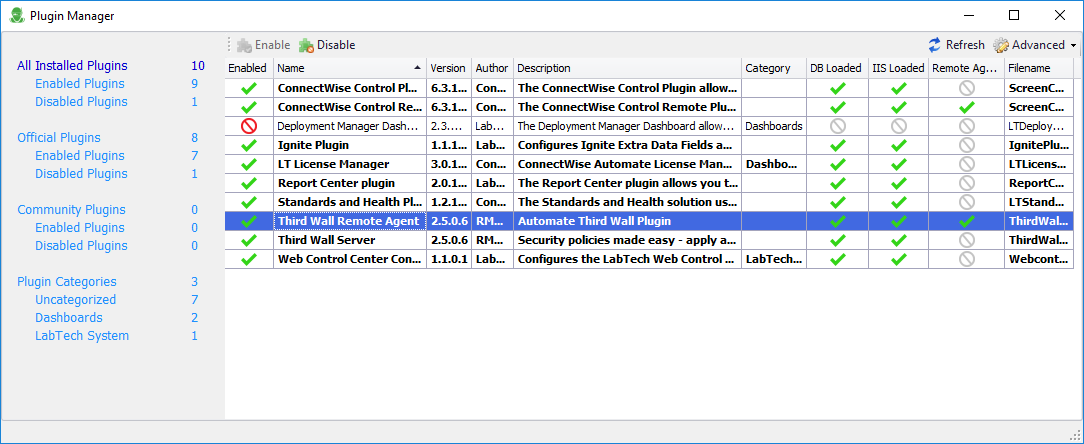Filter by Uncategorized category

pos(76,299)
